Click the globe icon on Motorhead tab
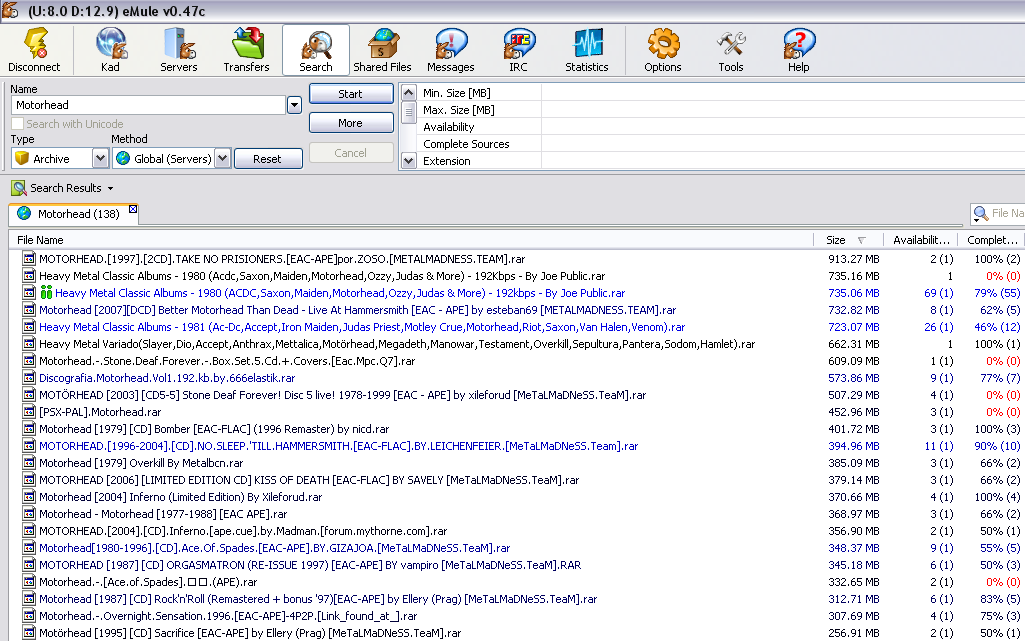The image size is (1025, 641). click(x=24, y=213)
